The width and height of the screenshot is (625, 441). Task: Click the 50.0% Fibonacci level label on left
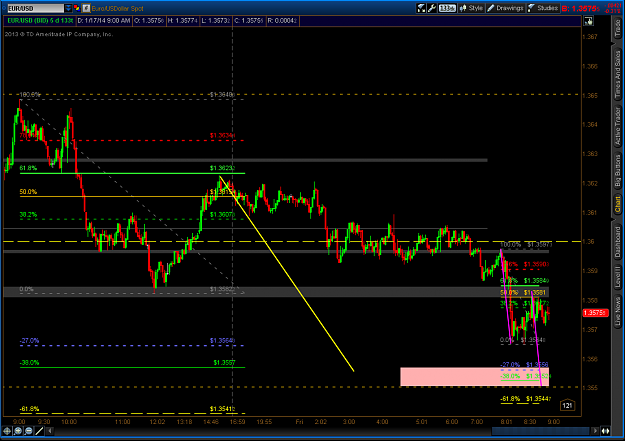tap(28, 192)
